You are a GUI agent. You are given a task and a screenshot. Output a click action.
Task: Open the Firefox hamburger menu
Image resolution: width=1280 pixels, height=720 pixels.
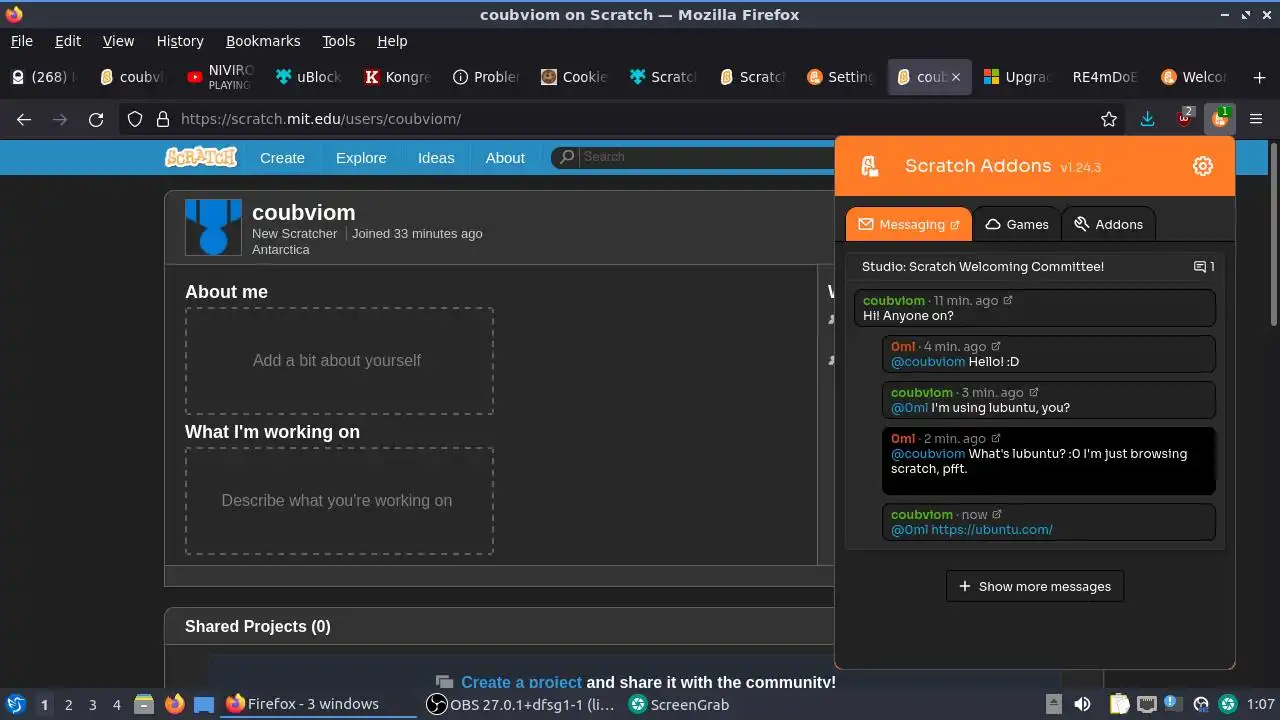pyautogui.click(x=1256, y=119)
